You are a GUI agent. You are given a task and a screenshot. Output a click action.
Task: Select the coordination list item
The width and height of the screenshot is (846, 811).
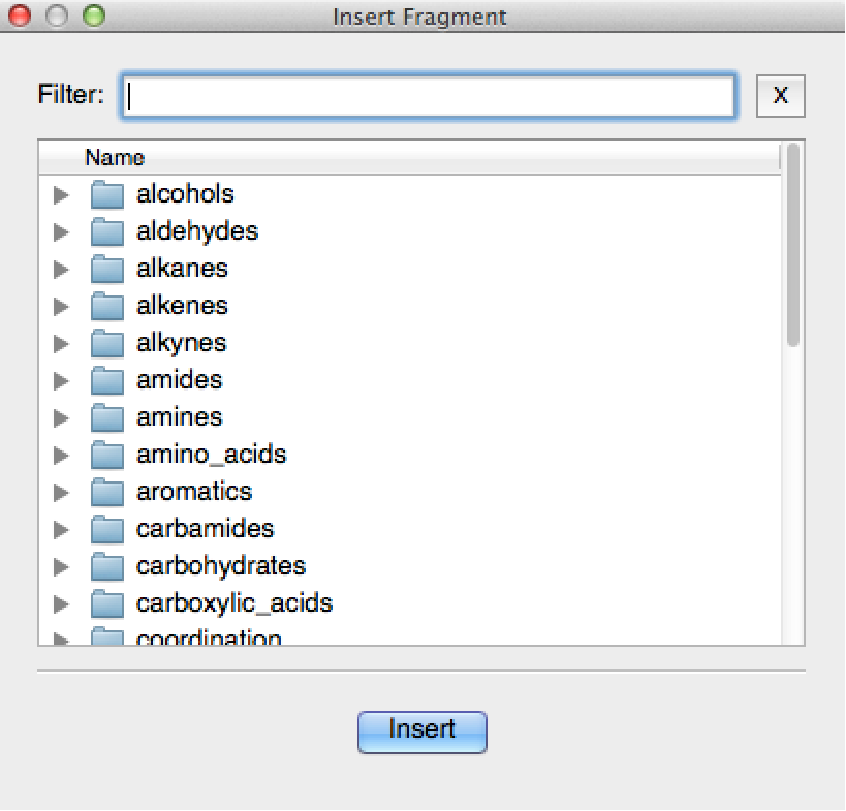208,638
